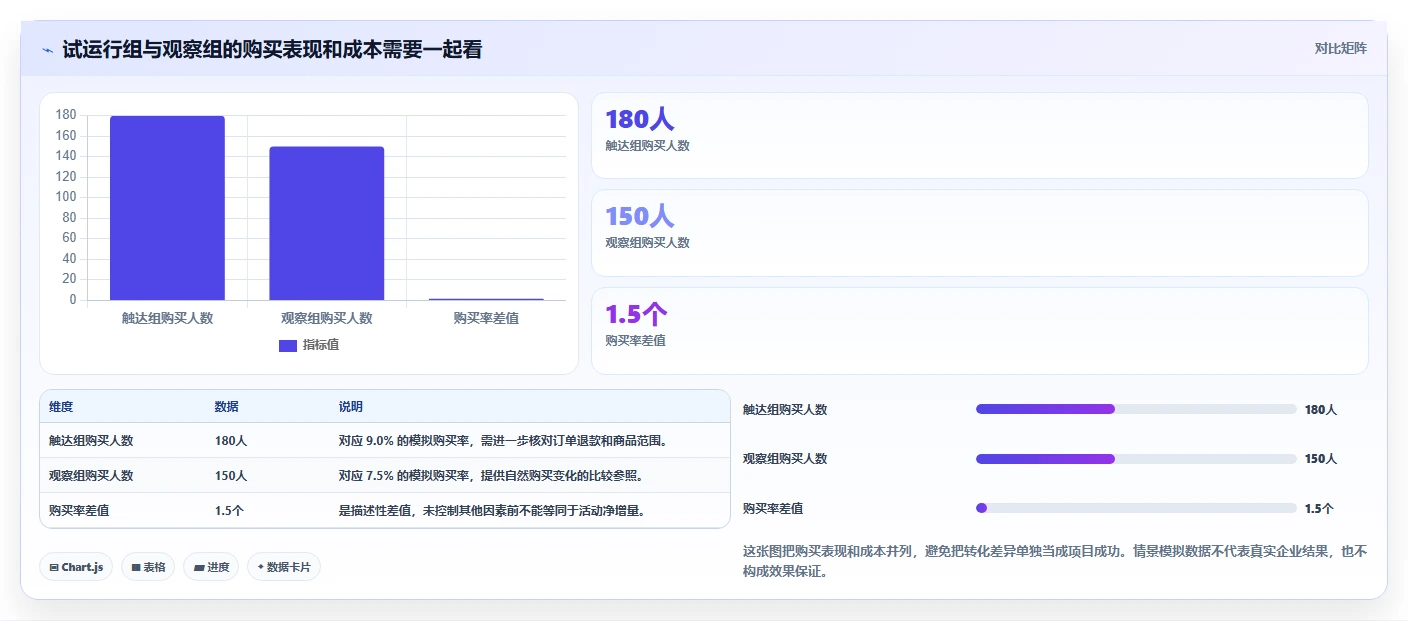This screenshot has height=621, width=1408.
Task: Click the 触达组购买人数 progress bar
Action: (1136, 409)
